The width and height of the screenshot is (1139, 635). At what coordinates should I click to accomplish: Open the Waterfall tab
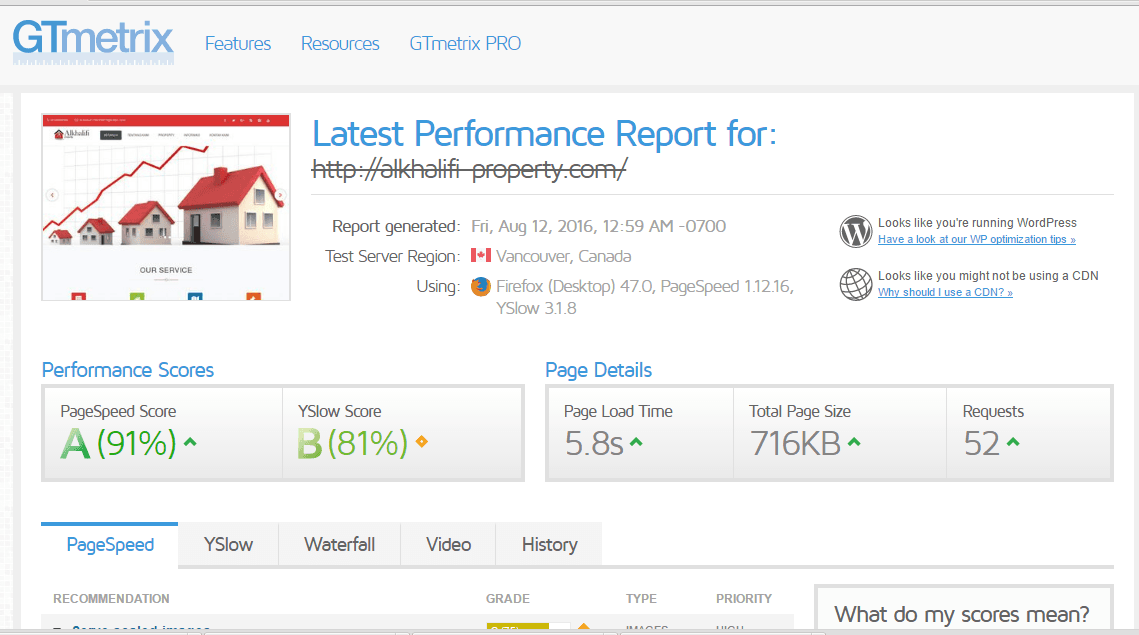tap(340, 545)
